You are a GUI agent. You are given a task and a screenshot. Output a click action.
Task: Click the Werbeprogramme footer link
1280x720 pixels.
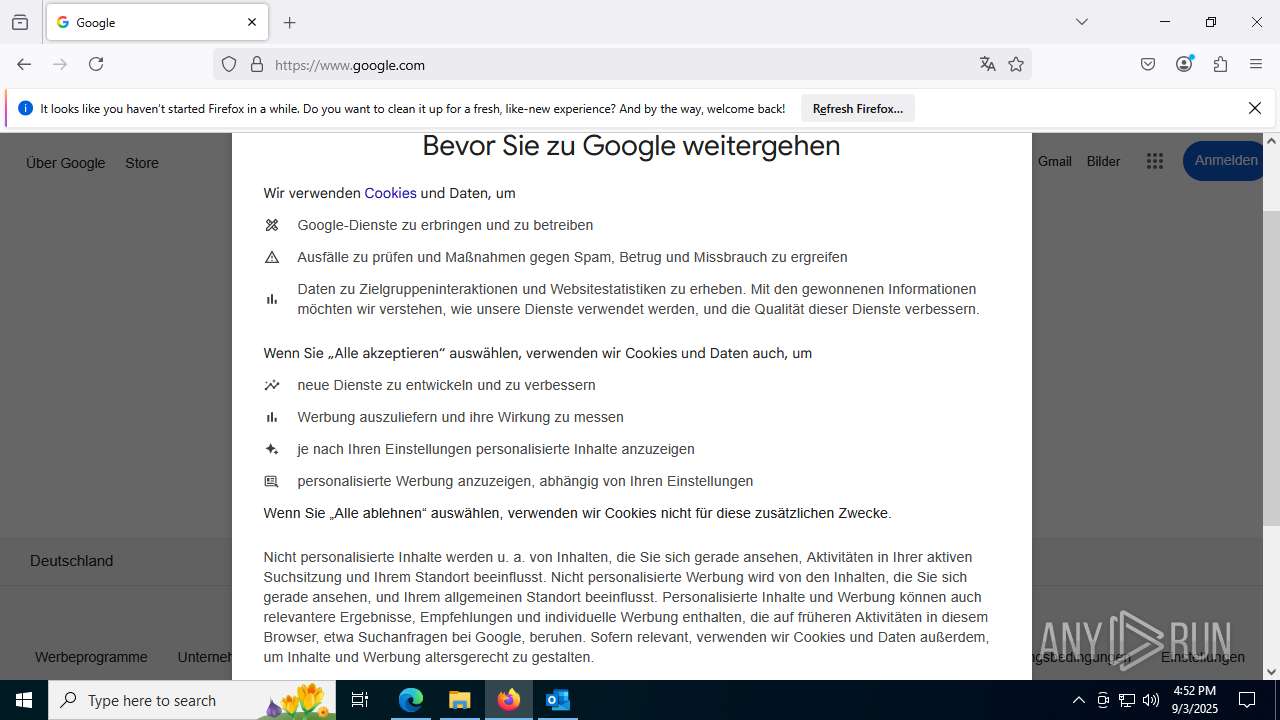point(91,657)
